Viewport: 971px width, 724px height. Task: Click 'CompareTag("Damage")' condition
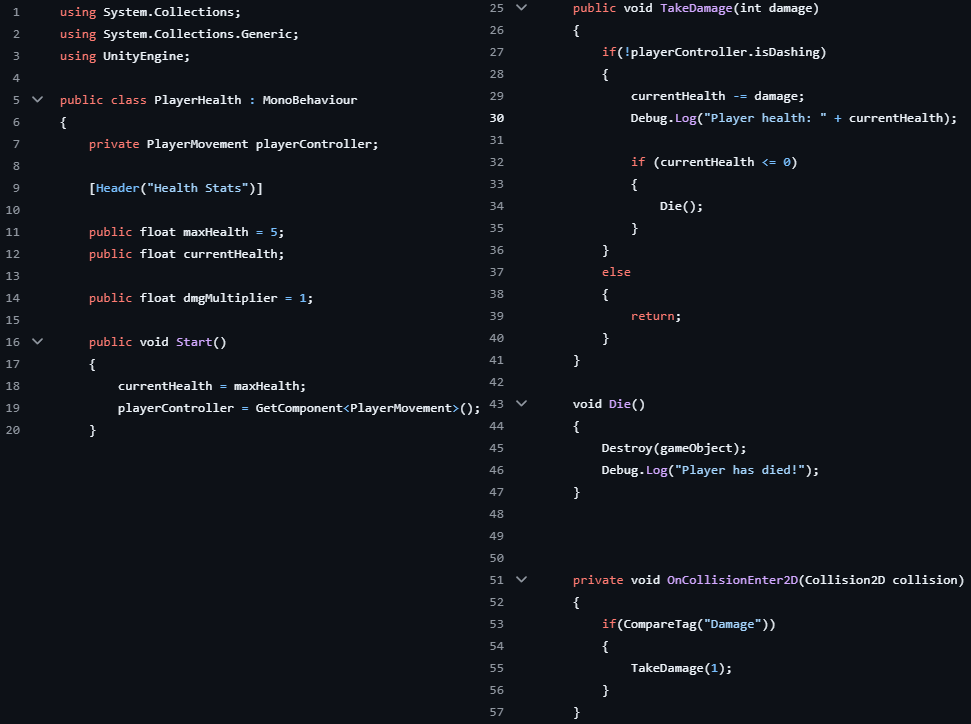click(695, 624)
